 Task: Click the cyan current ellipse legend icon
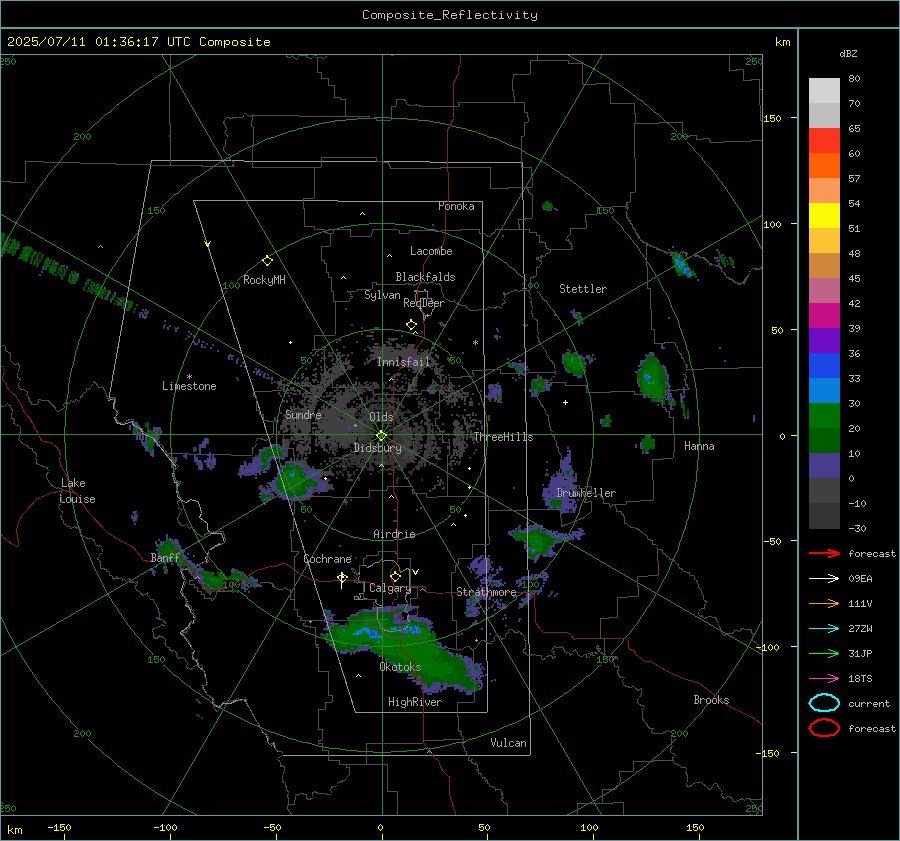pos(824,703)
